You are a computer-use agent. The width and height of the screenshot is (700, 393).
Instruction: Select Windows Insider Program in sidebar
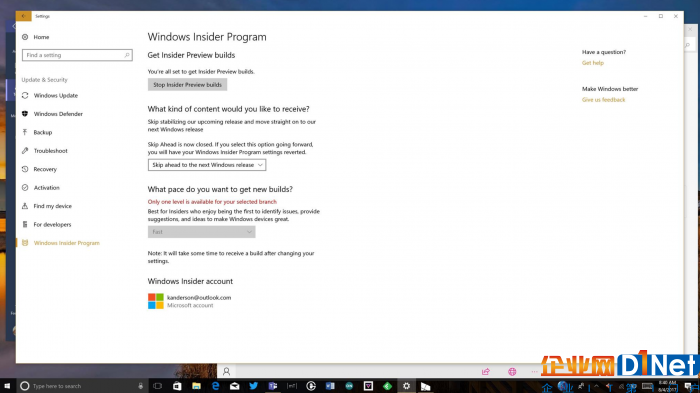tap(61, 243)
